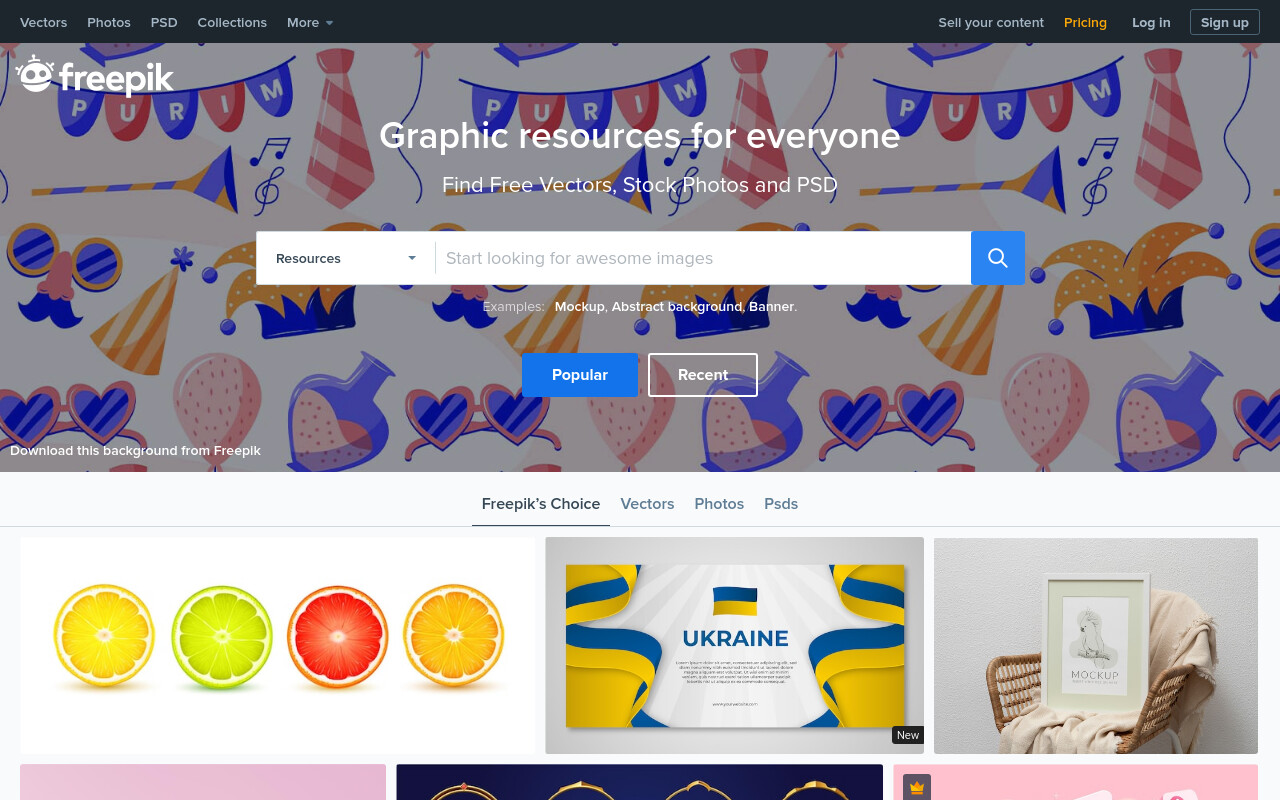Click the caret arrow next to More
The height and width of the screenshot is (800, 1280).
coord(329,23)
